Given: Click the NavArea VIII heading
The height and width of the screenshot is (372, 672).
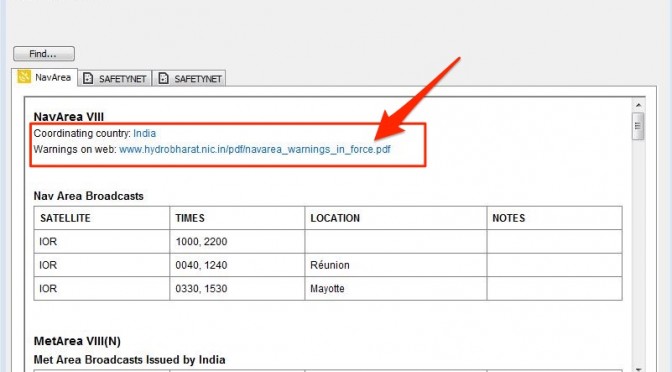Looking at the screenshot, I should click(69, 117).
